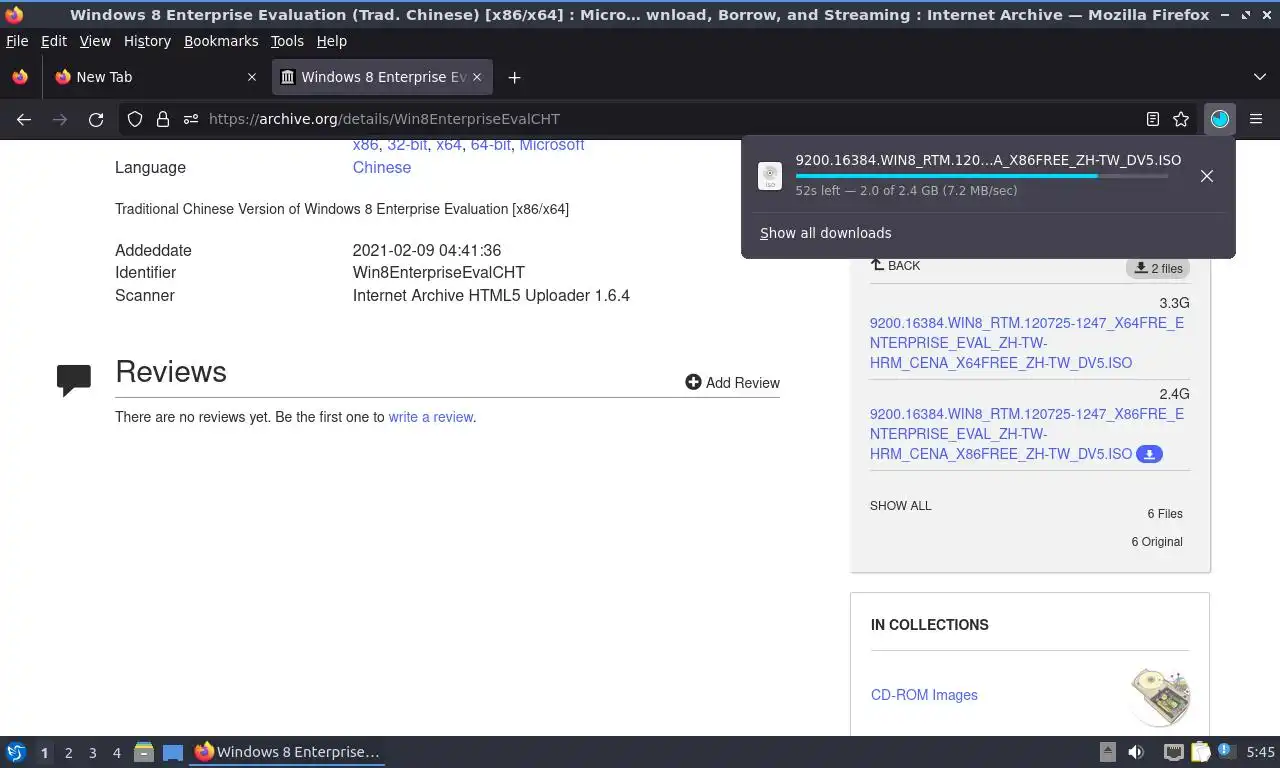1280x768 pixels.
Task: Open the Help menu
Action: 331,41
